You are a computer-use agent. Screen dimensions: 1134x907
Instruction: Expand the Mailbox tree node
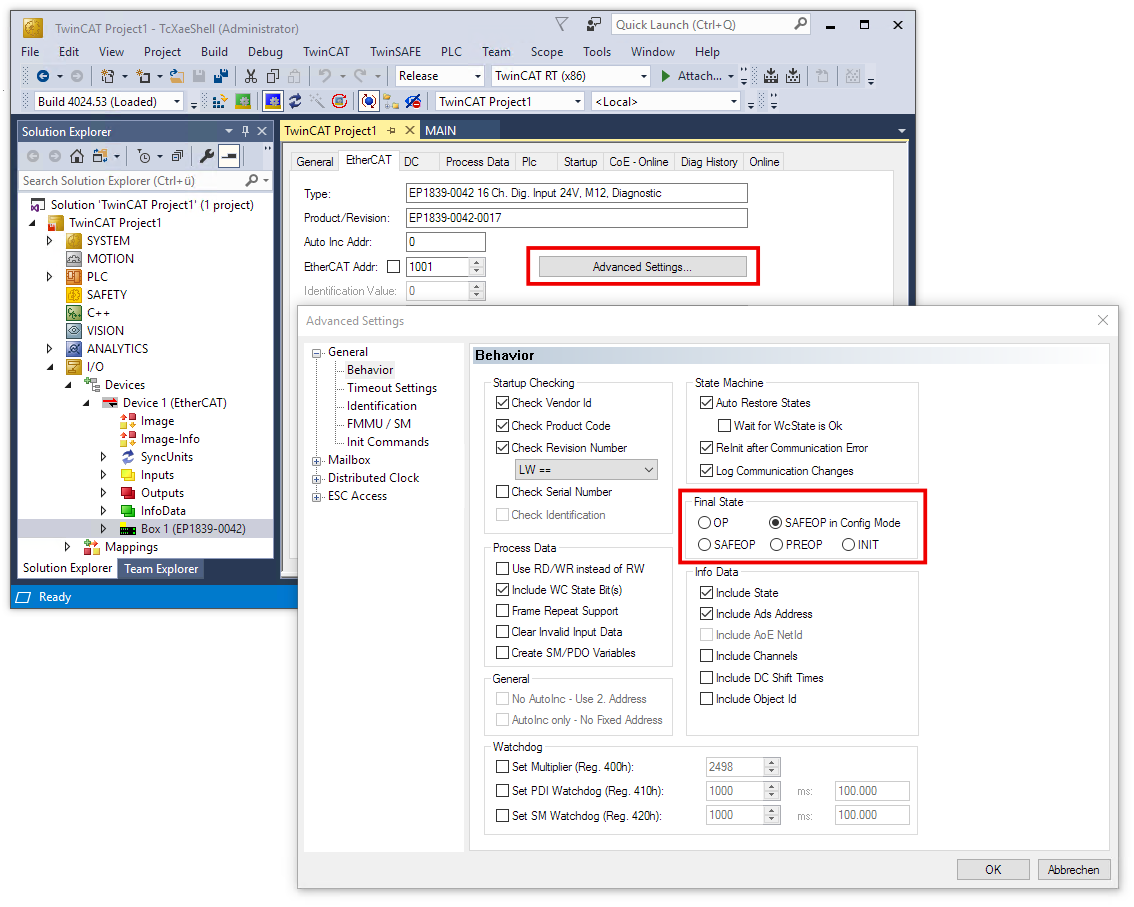pyautogui.click(x=317, y=460)
